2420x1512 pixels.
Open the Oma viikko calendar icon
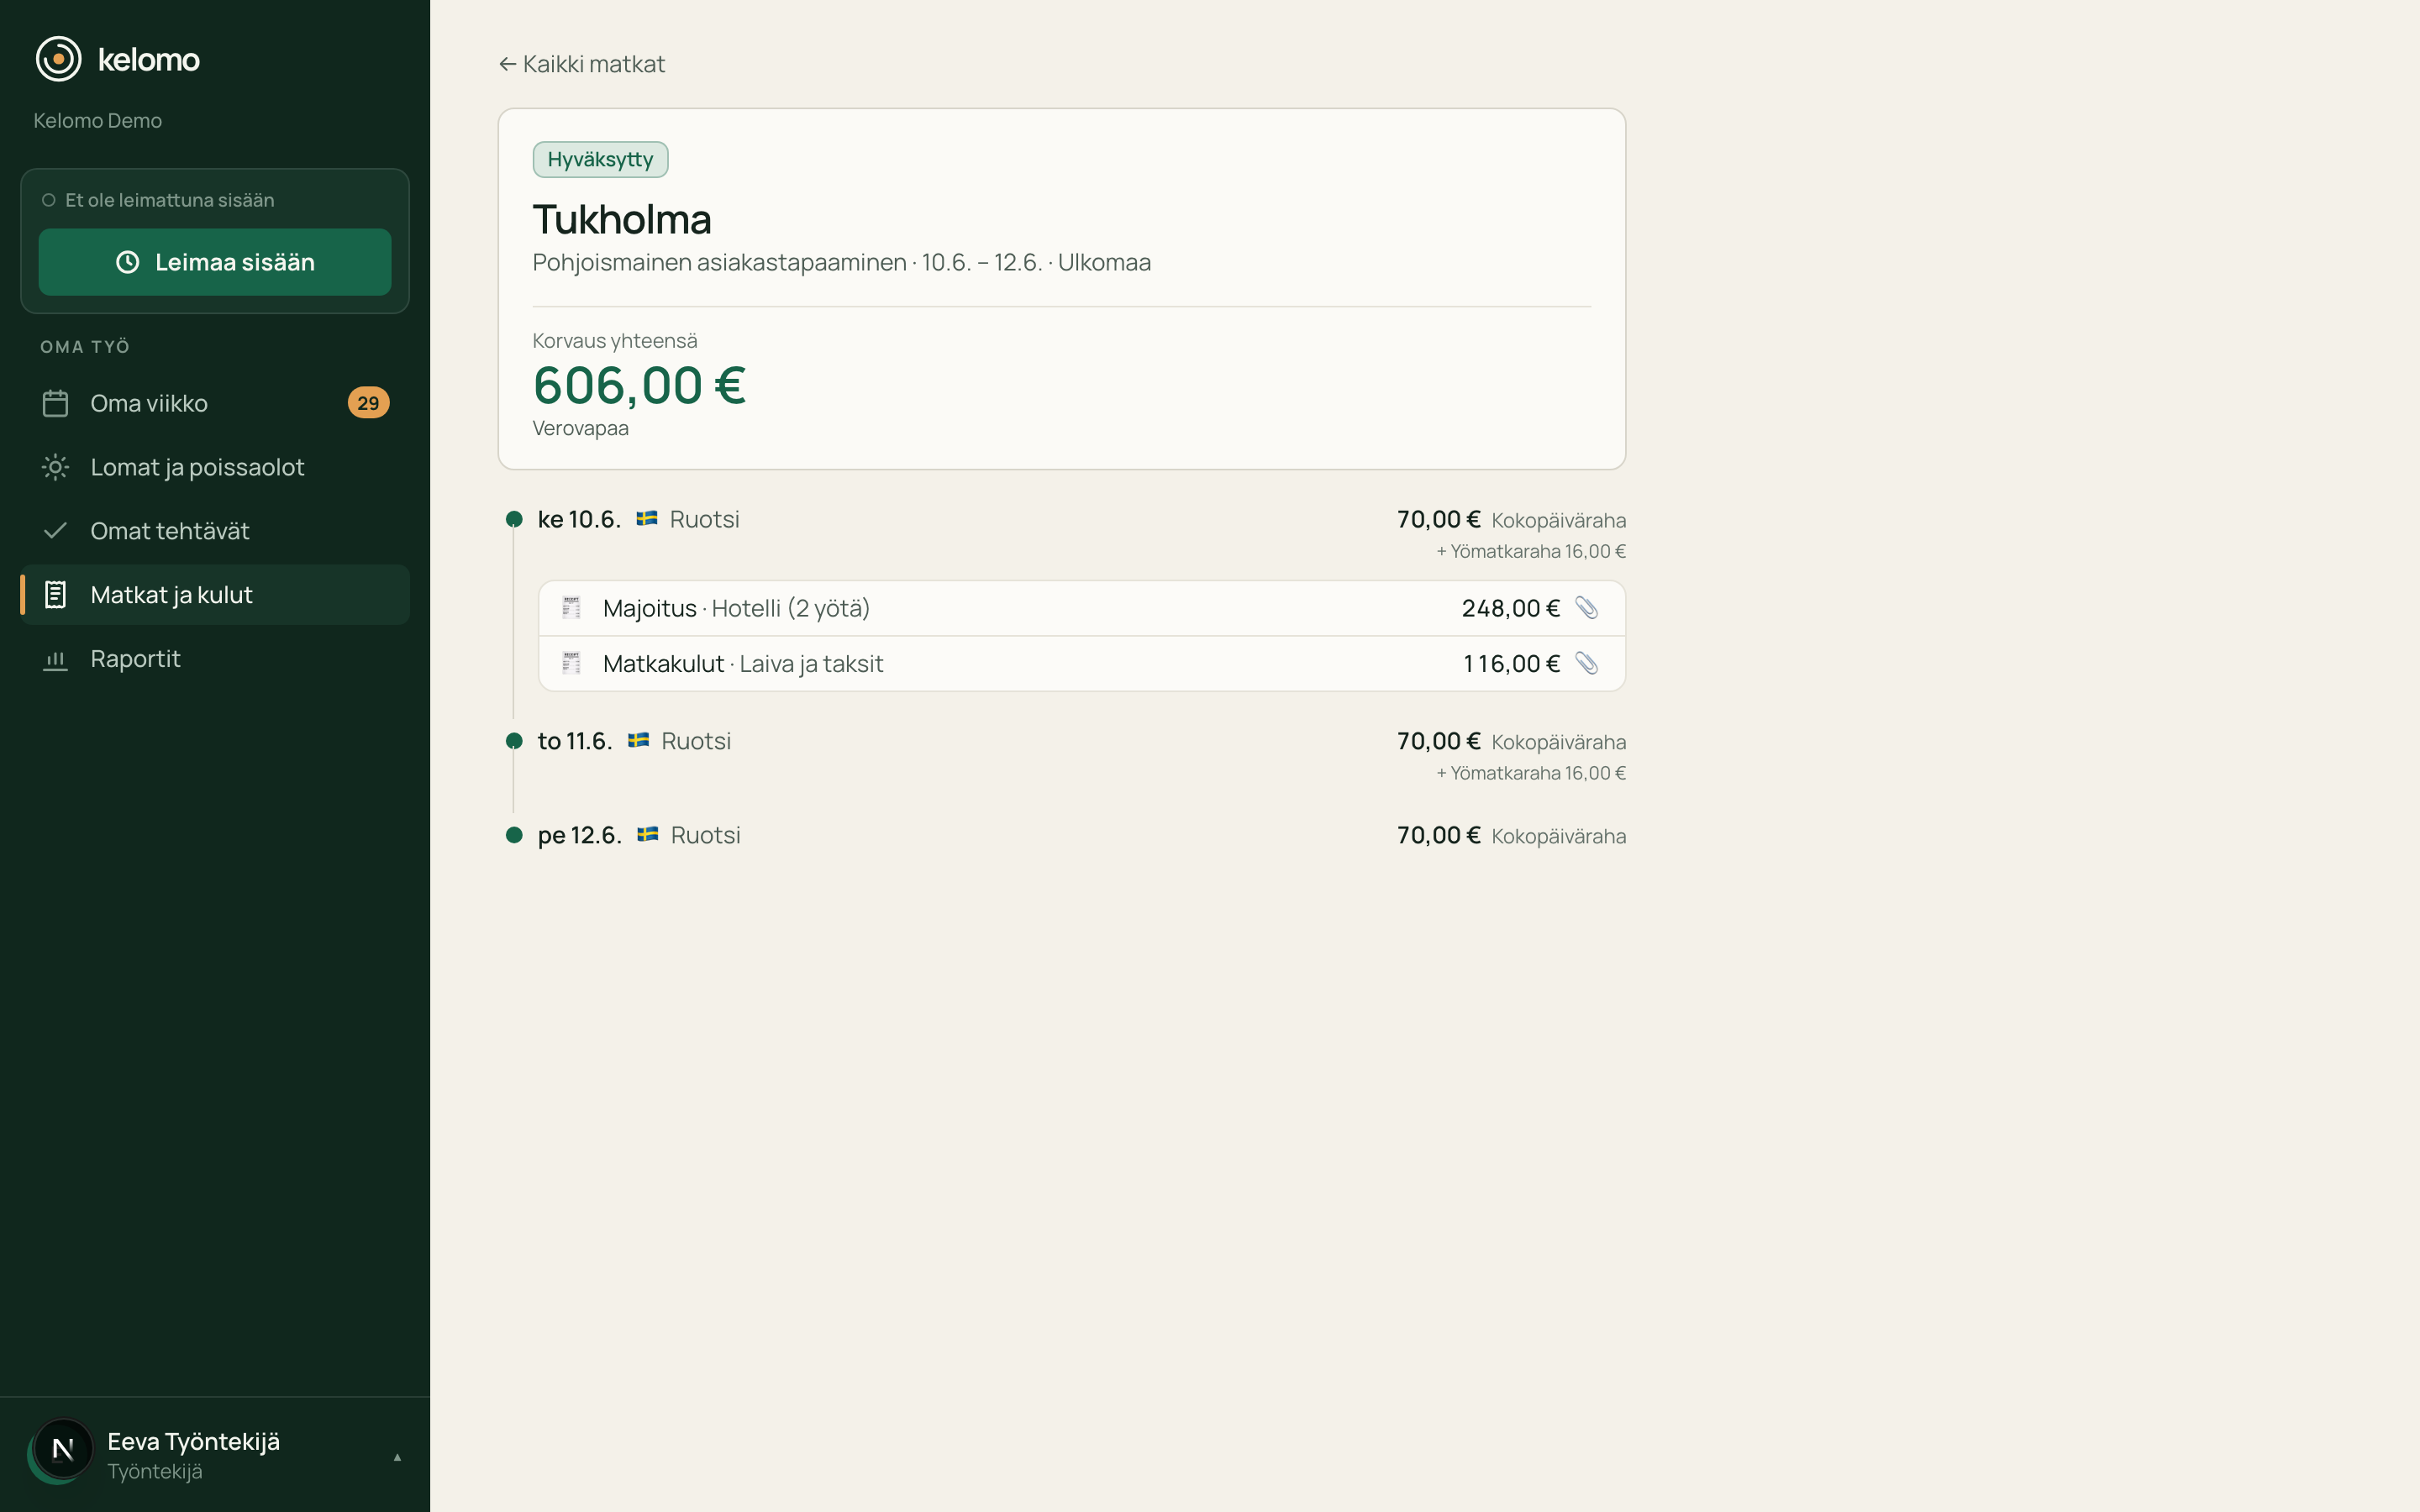pos(55,403)
